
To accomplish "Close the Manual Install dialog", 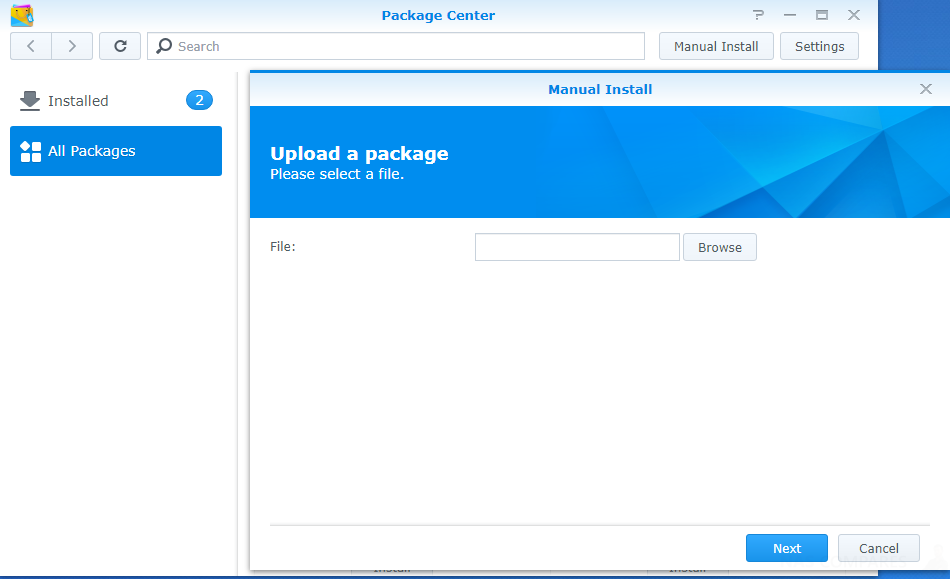I will click(925, 89).
